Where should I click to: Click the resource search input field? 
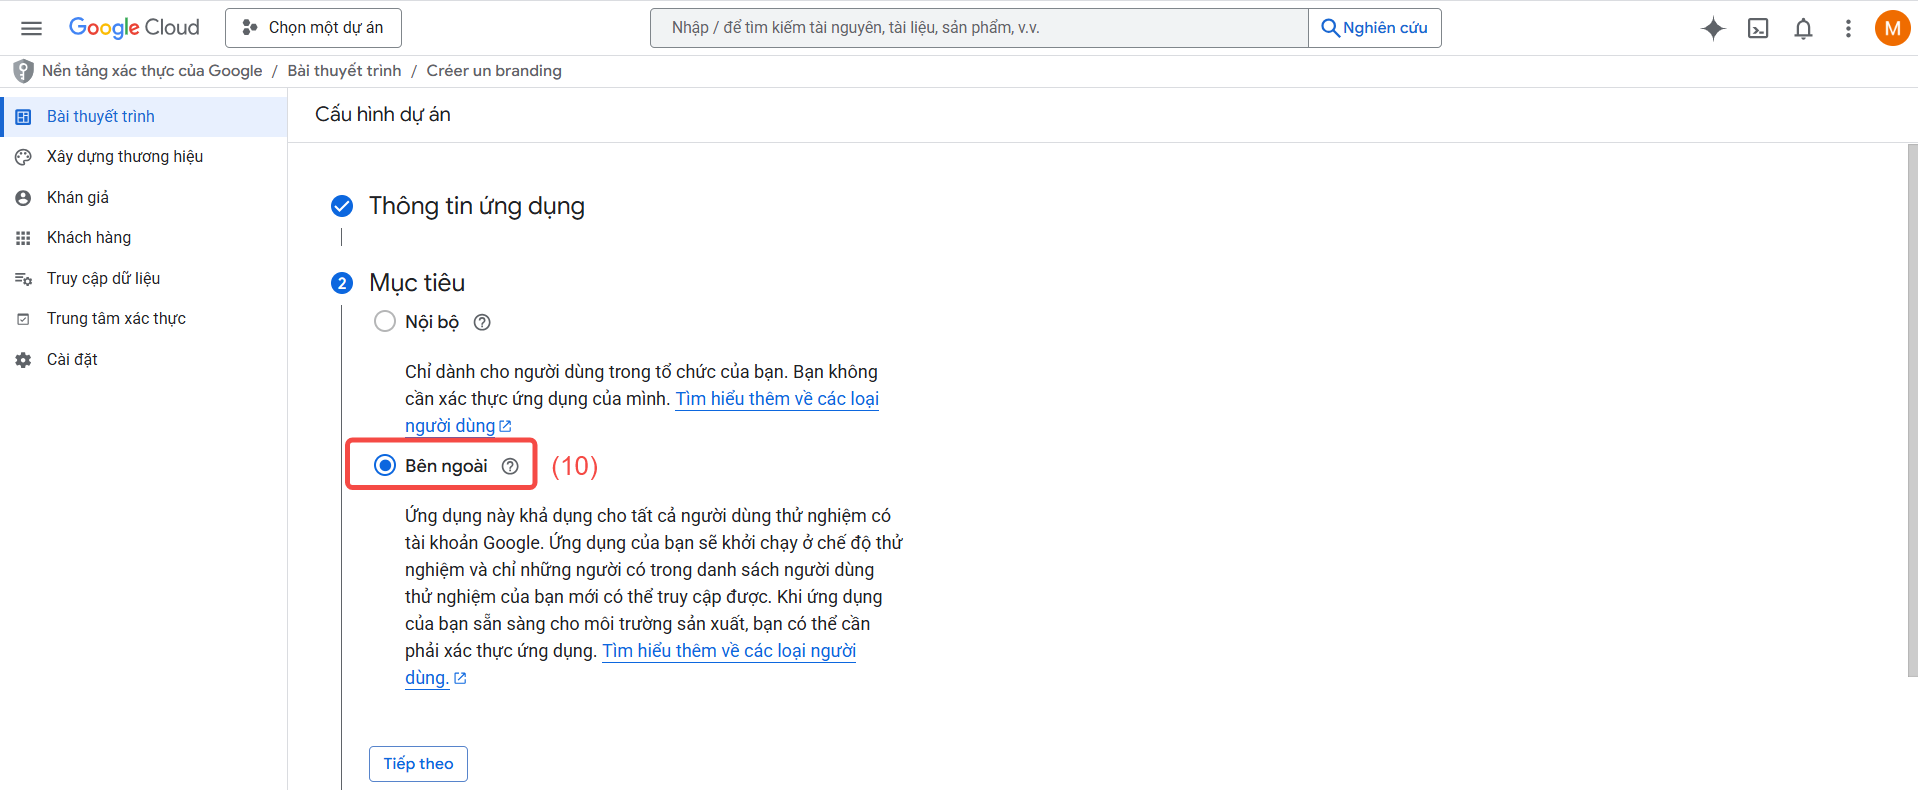tap(979, 28)
